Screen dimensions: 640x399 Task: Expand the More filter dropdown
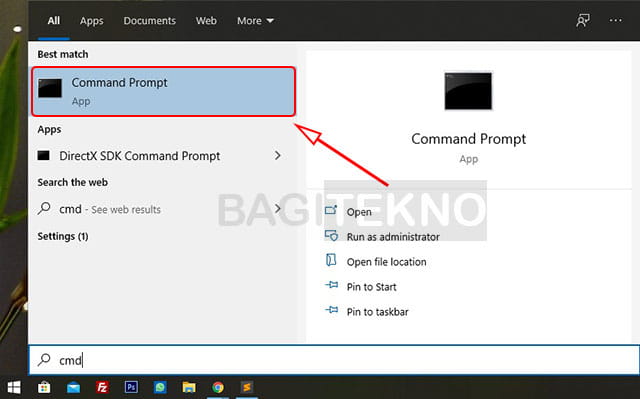point(255,21)
